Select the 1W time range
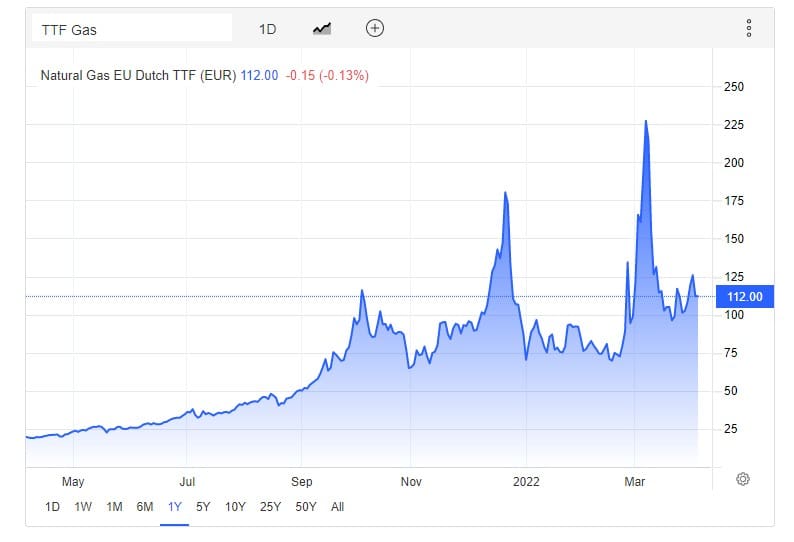Screen dimensions: 794x542 tap(83, 507)
